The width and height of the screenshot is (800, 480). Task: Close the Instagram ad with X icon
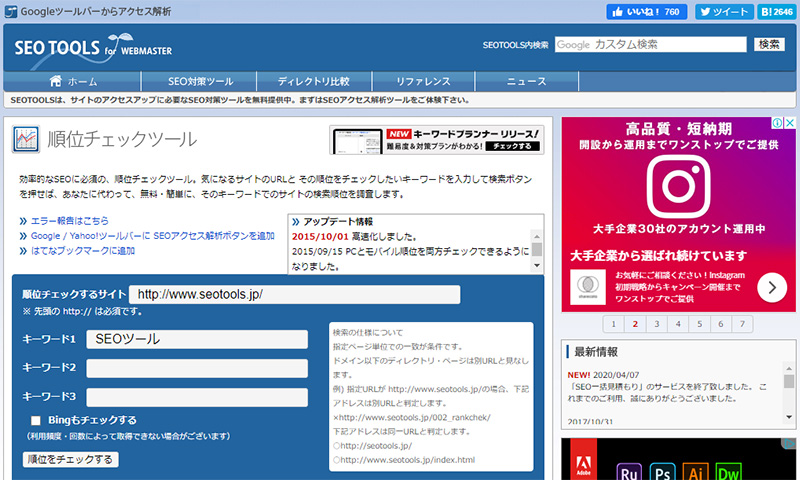click(x=790, y=123)
